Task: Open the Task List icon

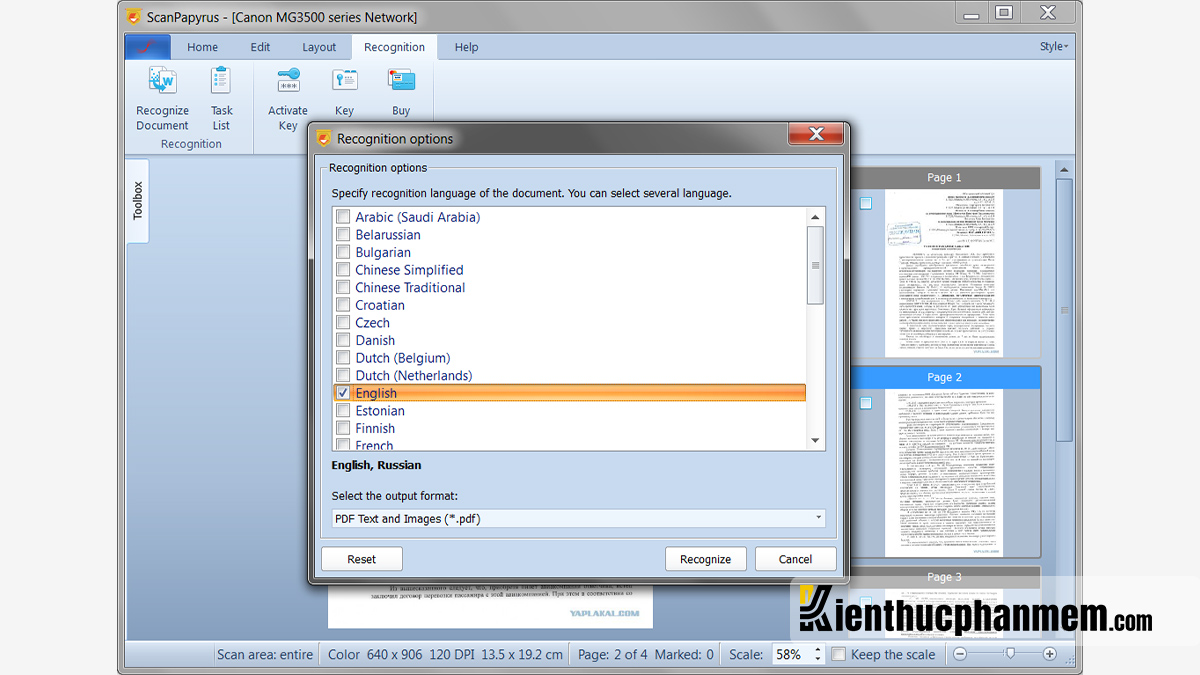Action: coord(221,80)
